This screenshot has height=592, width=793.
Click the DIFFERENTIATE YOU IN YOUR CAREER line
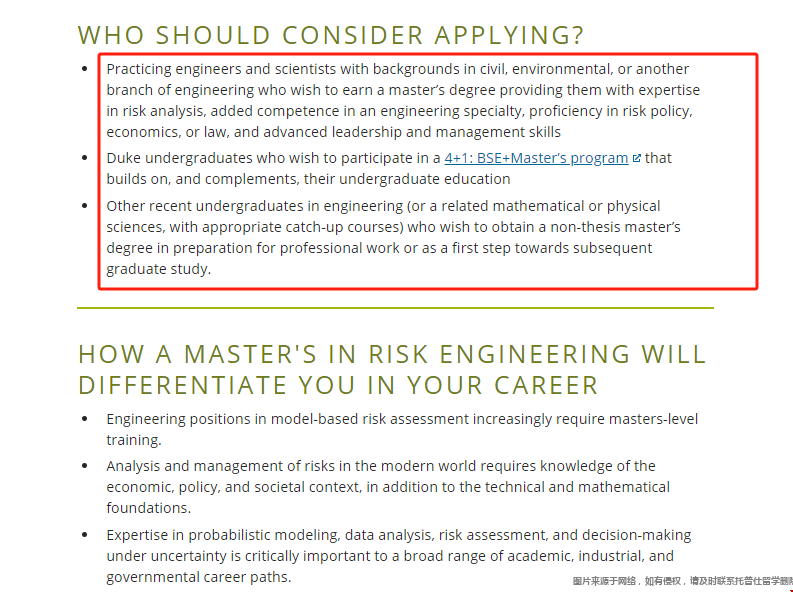pyautogui.click(x=338, y=385)
